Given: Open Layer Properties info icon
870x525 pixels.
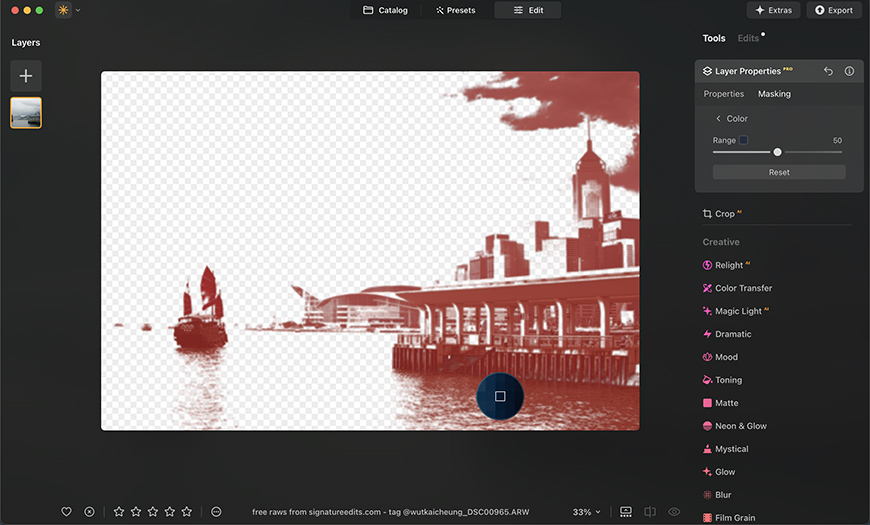Looking at the screenshot, I should coord(849,72).
